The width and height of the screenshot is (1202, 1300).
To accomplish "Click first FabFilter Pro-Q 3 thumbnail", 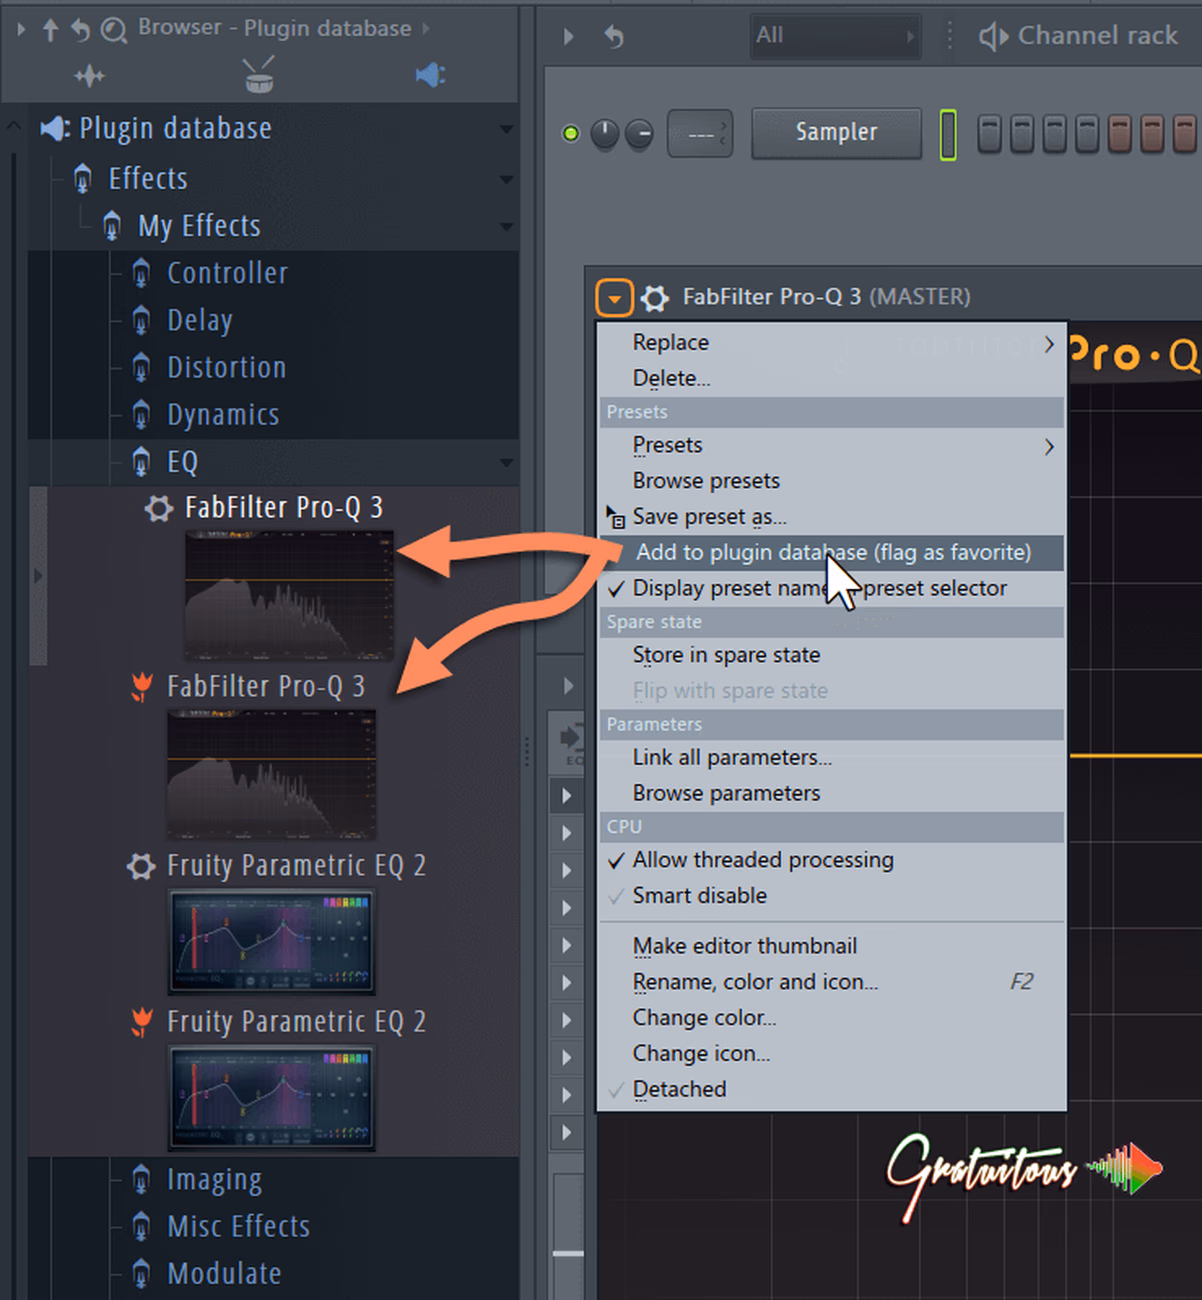I will point(289,596).
